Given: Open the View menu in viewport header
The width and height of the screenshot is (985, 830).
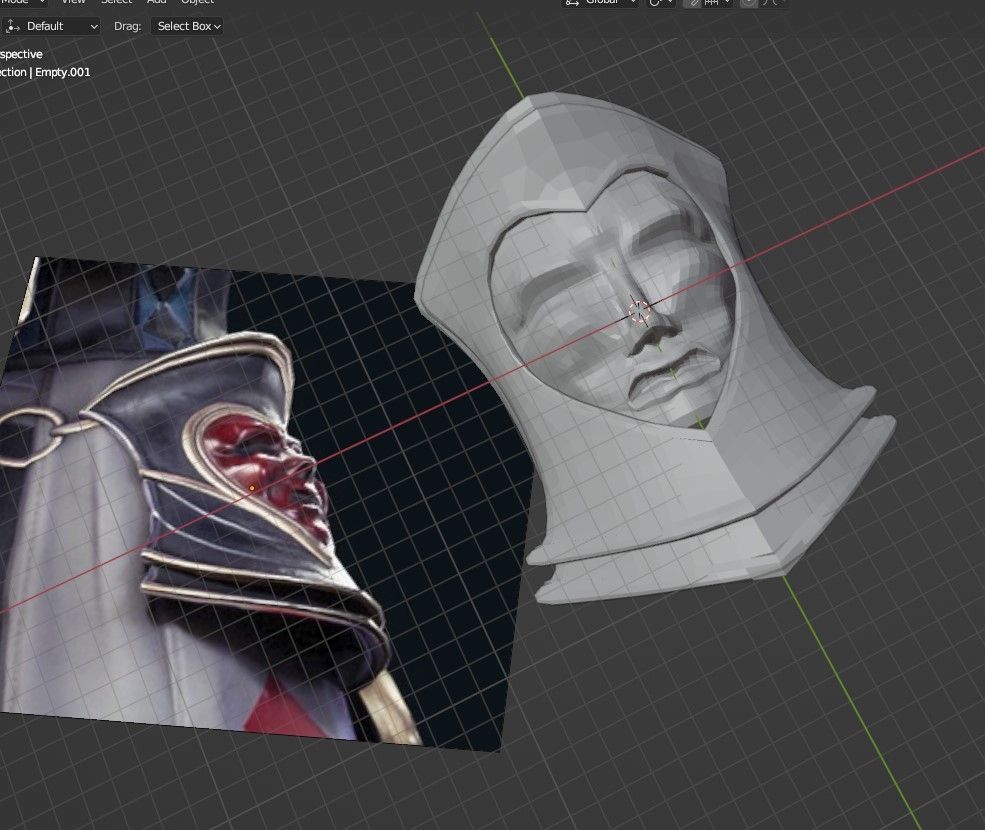Looking at the screenshot, I should (x=72, y=2).
